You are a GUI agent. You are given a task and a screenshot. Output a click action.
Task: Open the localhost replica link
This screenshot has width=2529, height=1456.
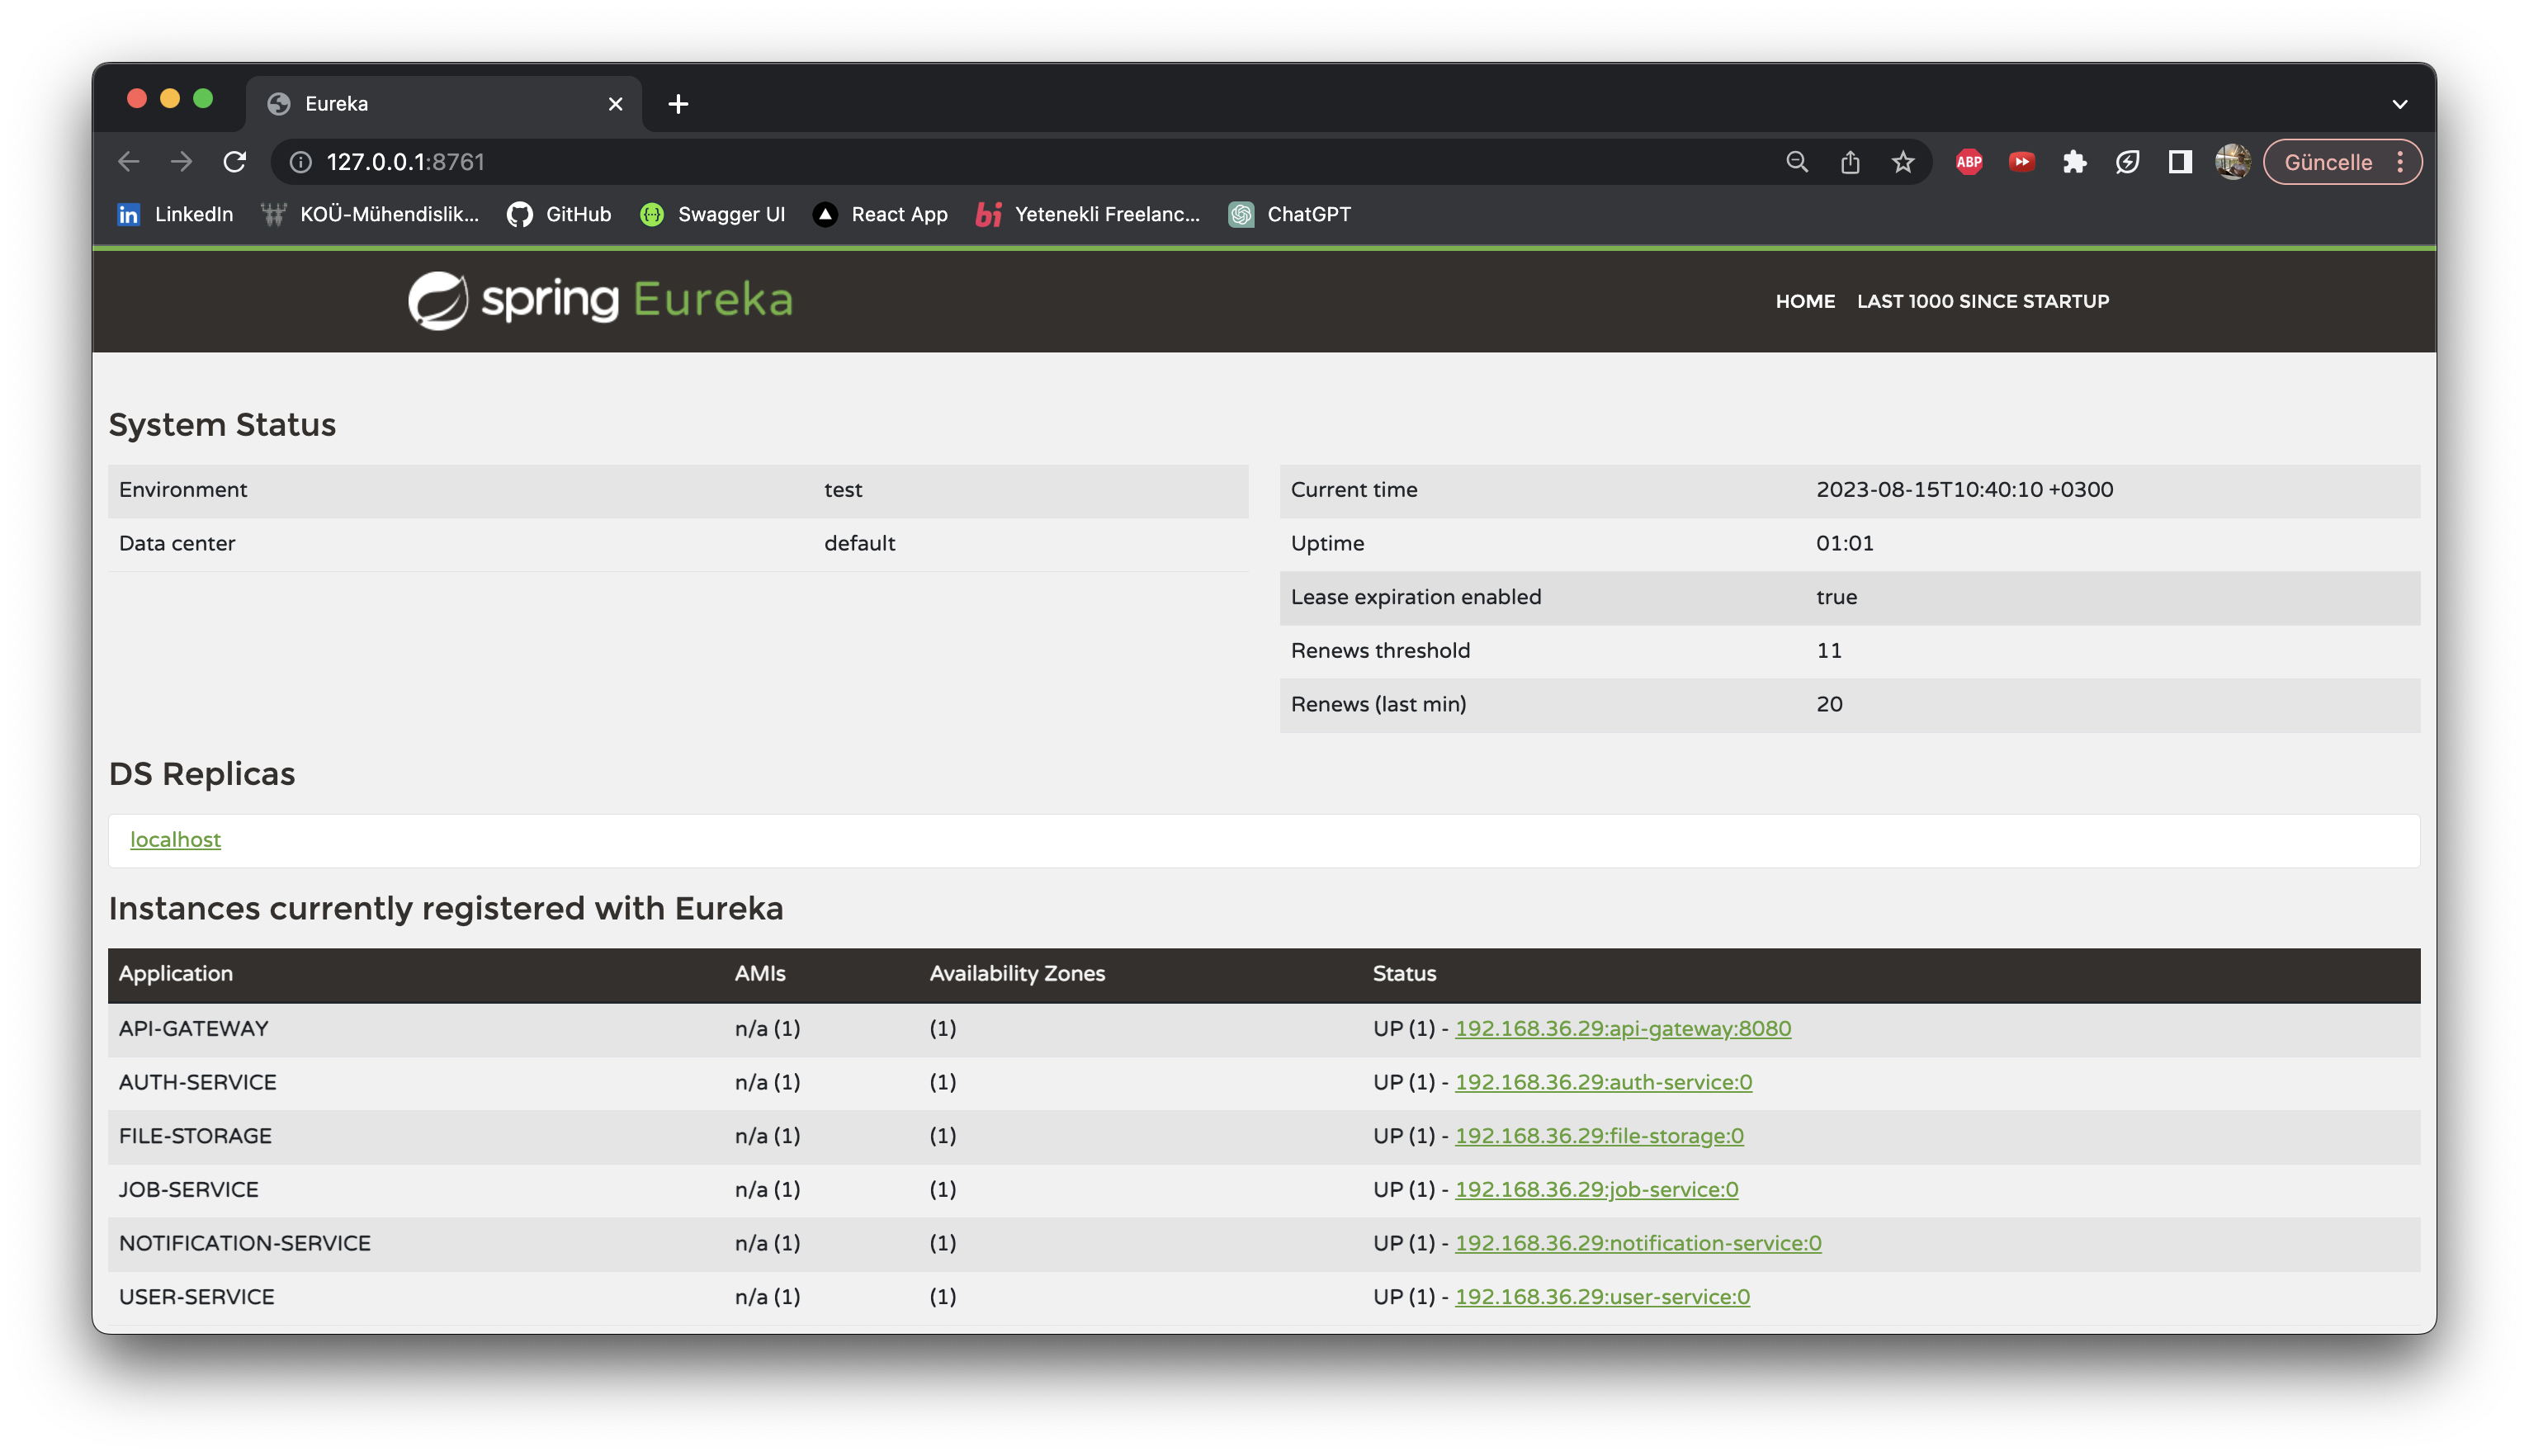[x=175, y=840]
